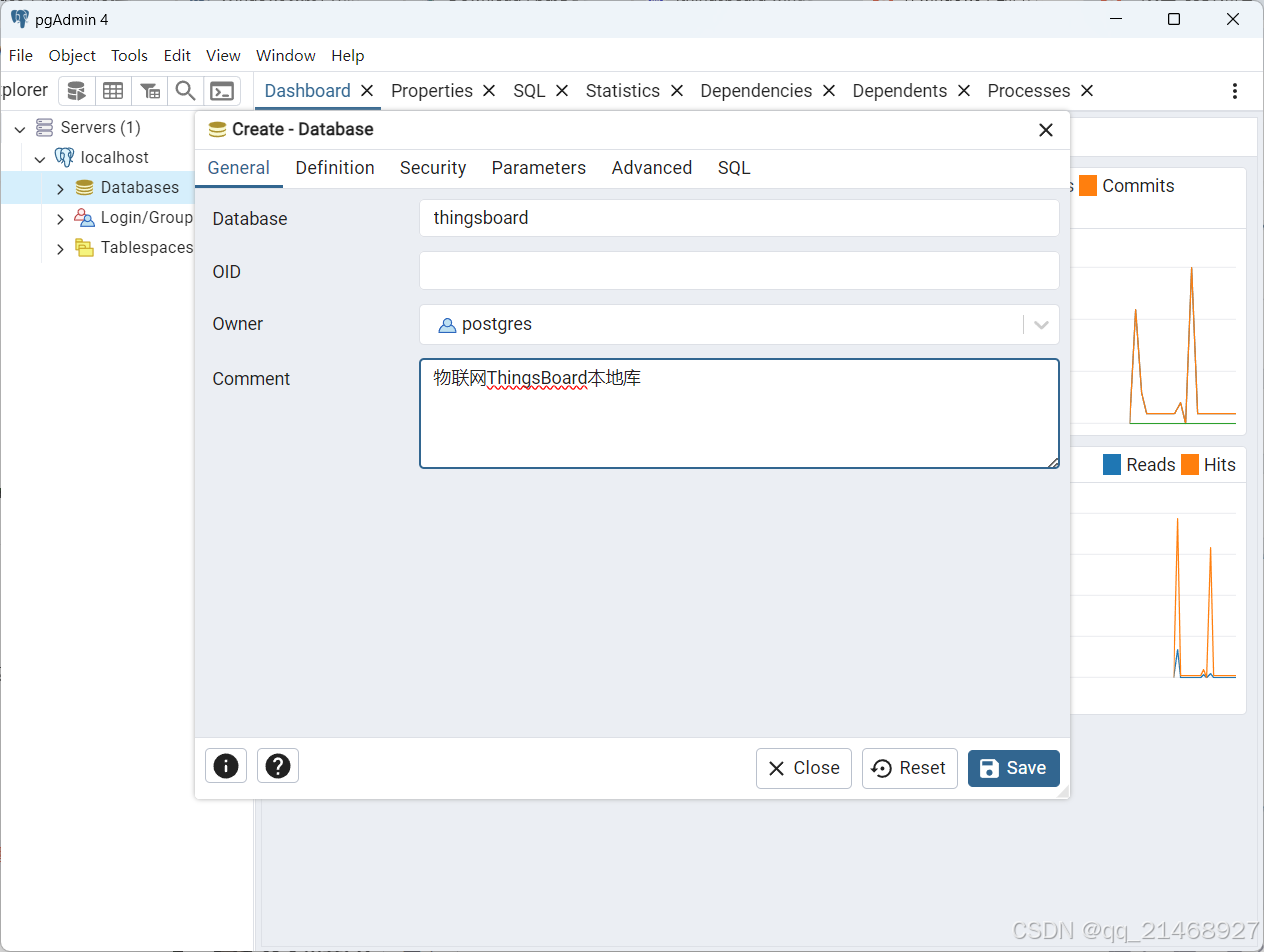1264x952 pixels.
Task: Open the Tools menu
Action: point(129,56)
